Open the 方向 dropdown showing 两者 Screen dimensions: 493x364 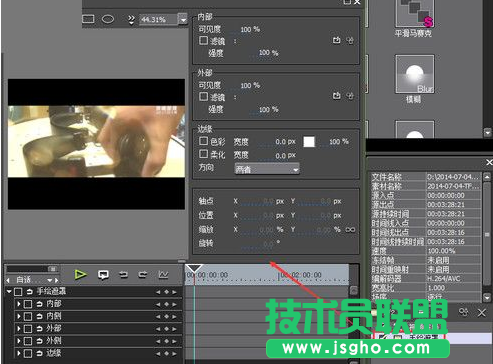pos(267,169)
